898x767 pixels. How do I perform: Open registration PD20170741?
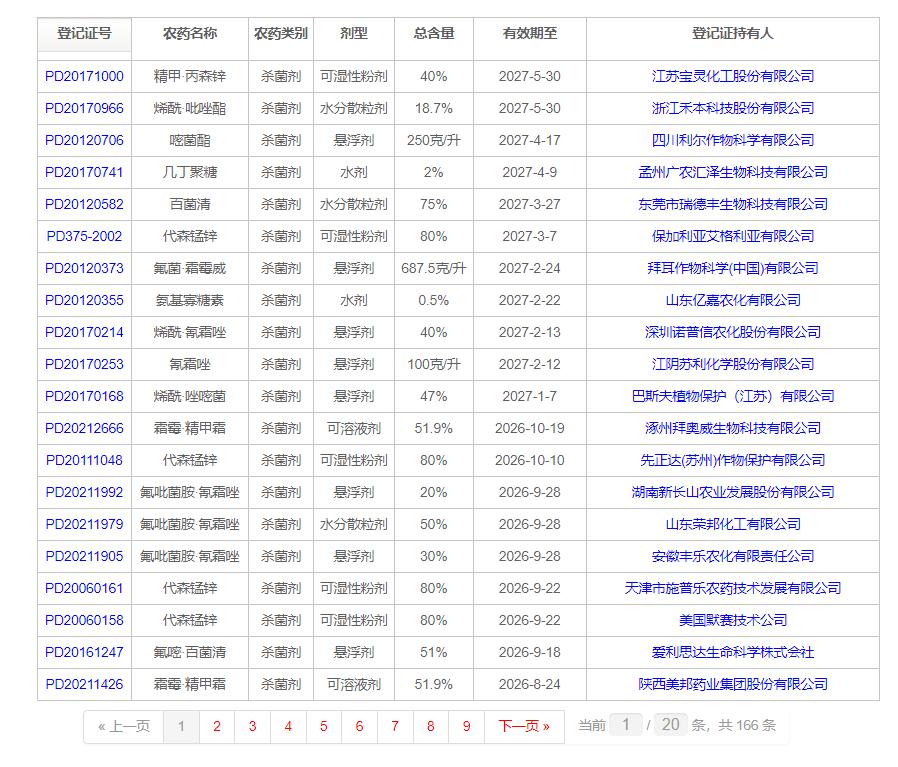click(x=84, y=172)
